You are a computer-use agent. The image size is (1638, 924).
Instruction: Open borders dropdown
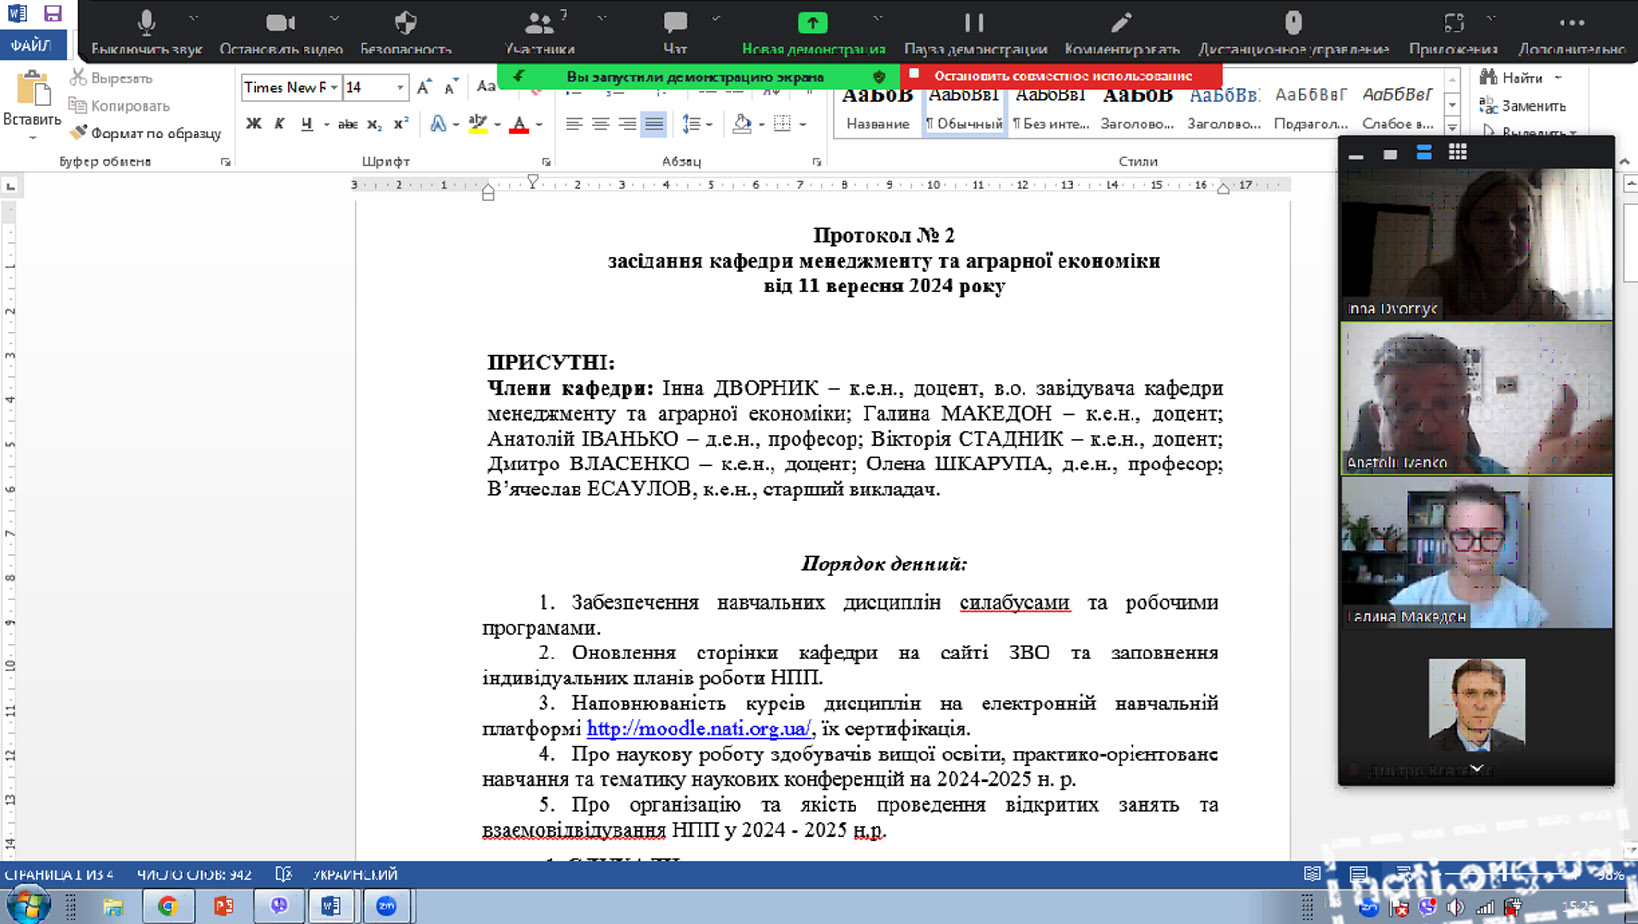click(x=803, y=125)
